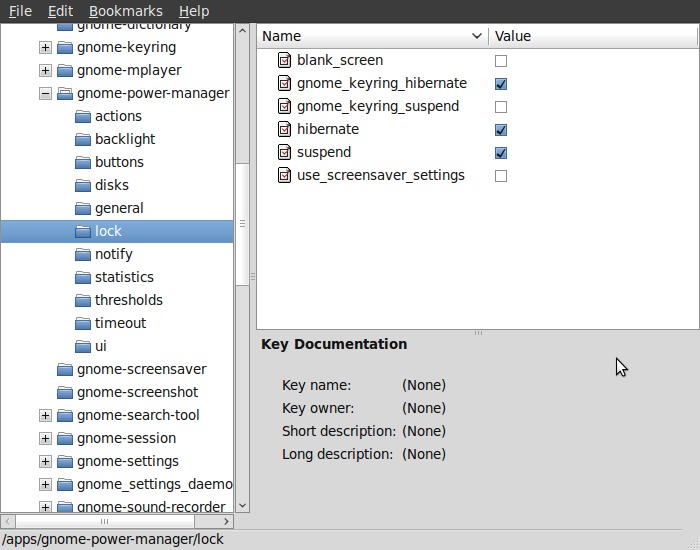Uncheck the suspend value checkbox
700x550 pixels.
point(501,153)
